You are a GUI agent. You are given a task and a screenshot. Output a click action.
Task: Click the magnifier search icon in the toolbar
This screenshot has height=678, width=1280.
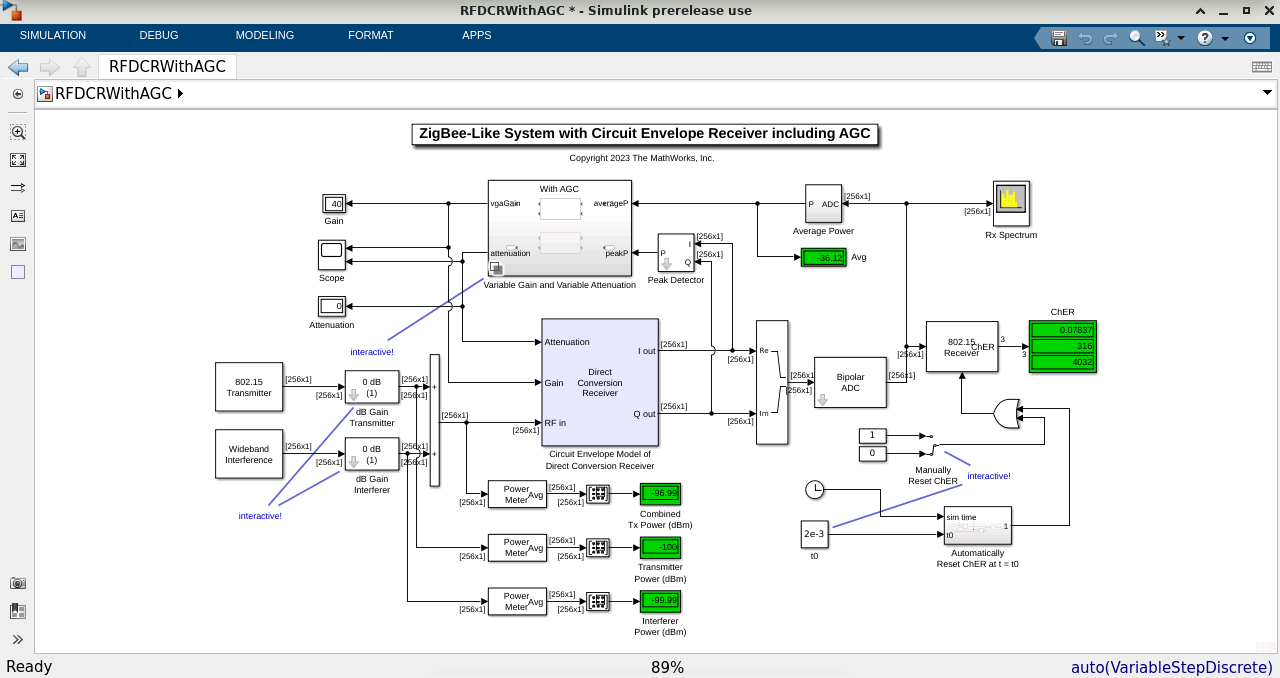click(x=1137, y=38)
